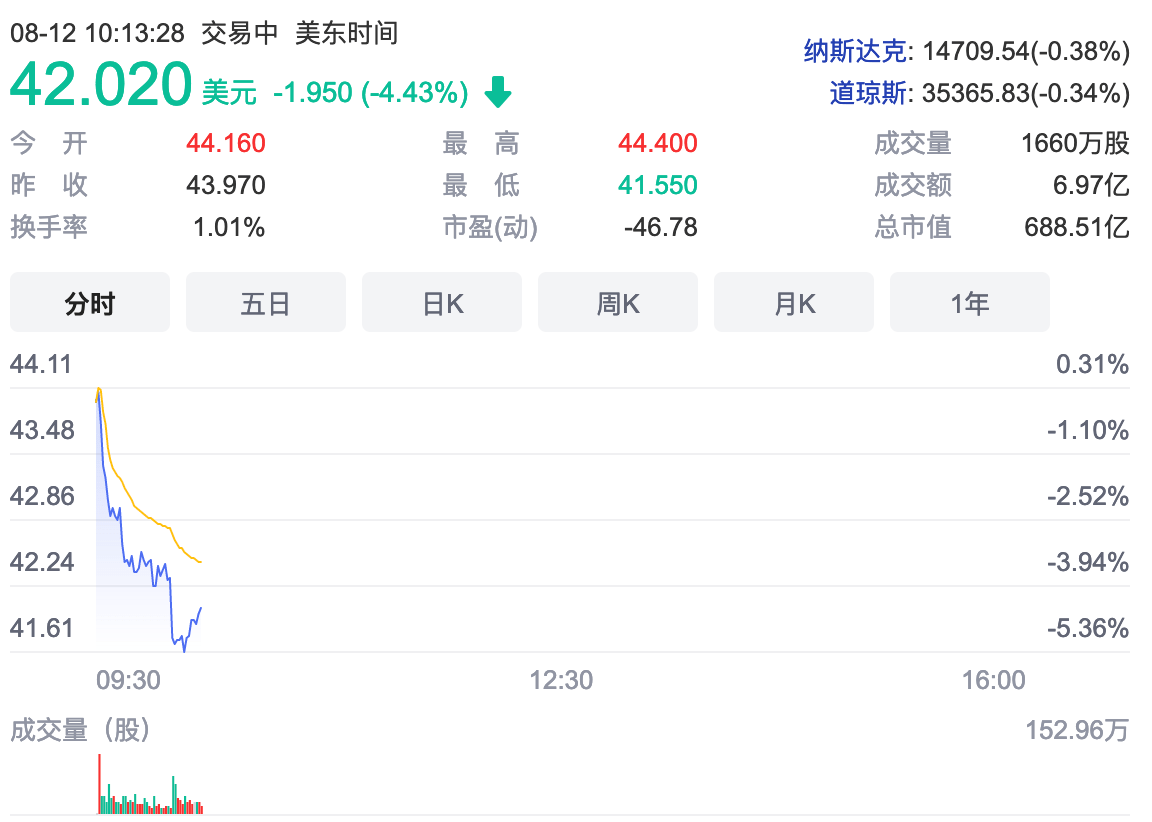1152x822 pixels.
Task: Click the current price 42.020
Action: tap(101, 84)
